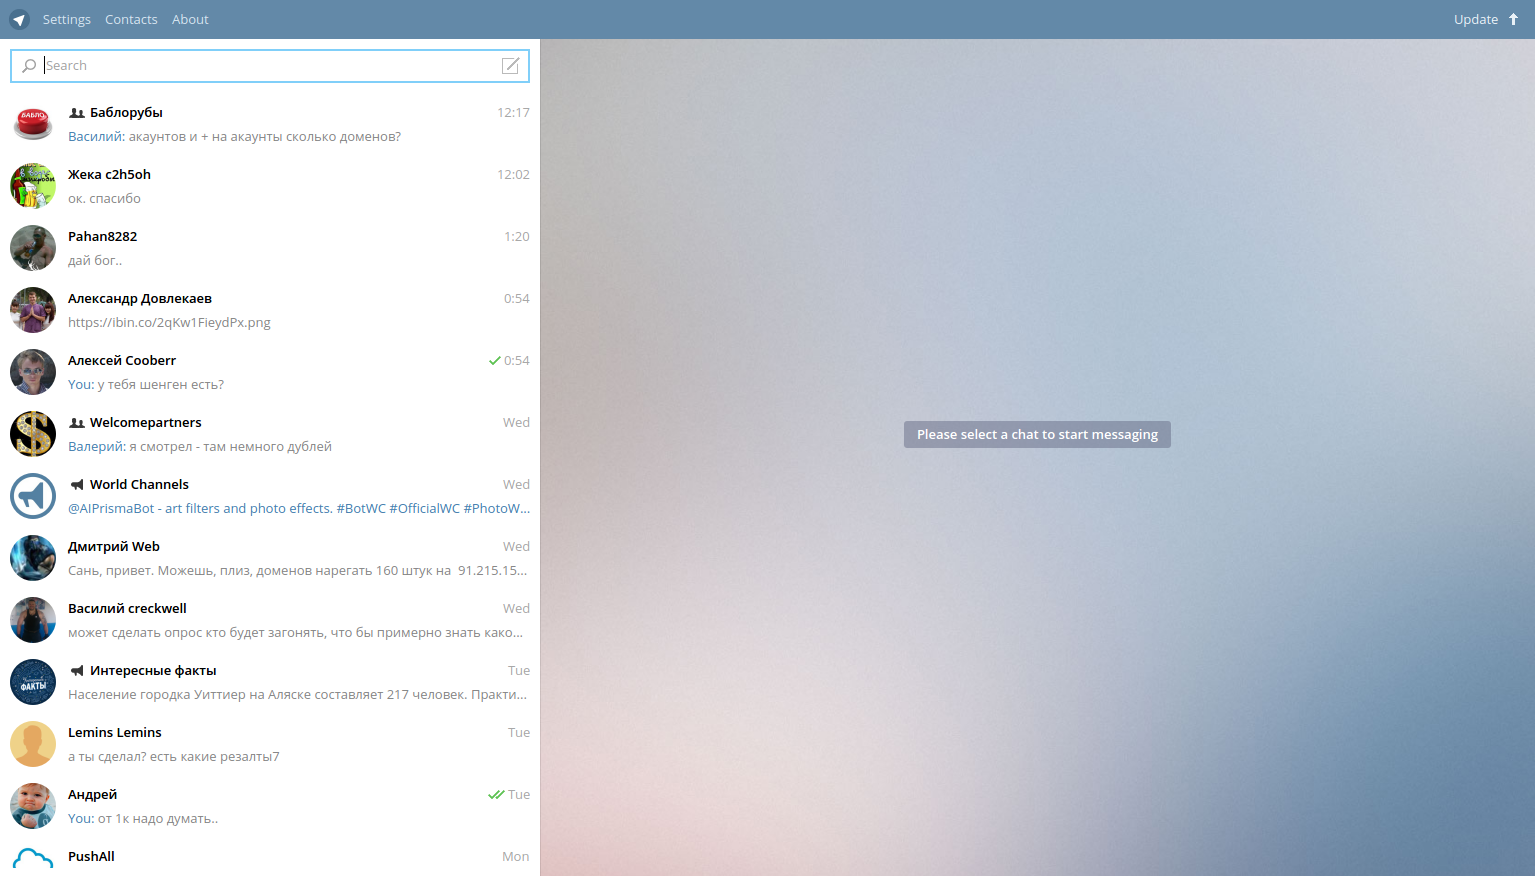Click the 'ок. спасибо' message preview
Screen dimensions: 1535x876
104,199
